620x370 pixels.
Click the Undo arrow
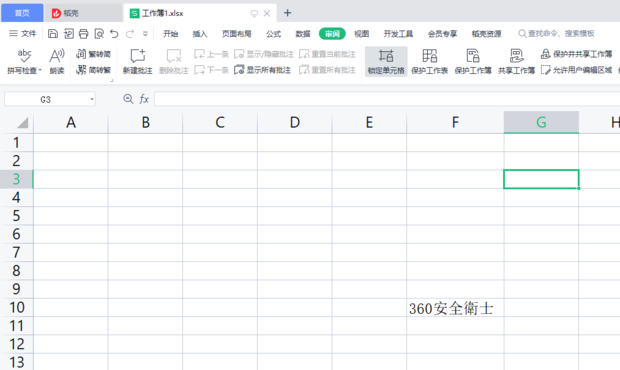pyautogui.click(x=114, y=34)
